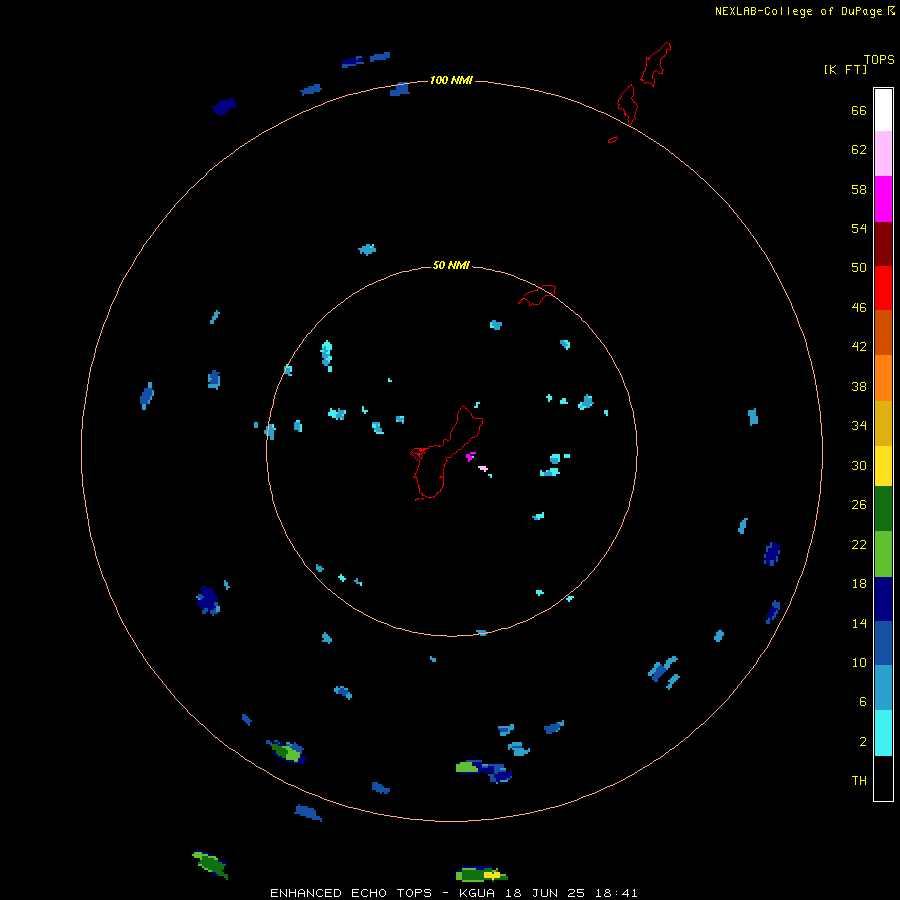Click the 100 NMI range ring label

(x=451, y=80)
